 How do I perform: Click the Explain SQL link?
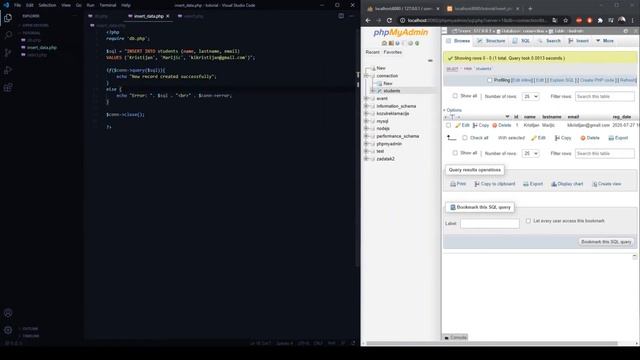[562, 80]
